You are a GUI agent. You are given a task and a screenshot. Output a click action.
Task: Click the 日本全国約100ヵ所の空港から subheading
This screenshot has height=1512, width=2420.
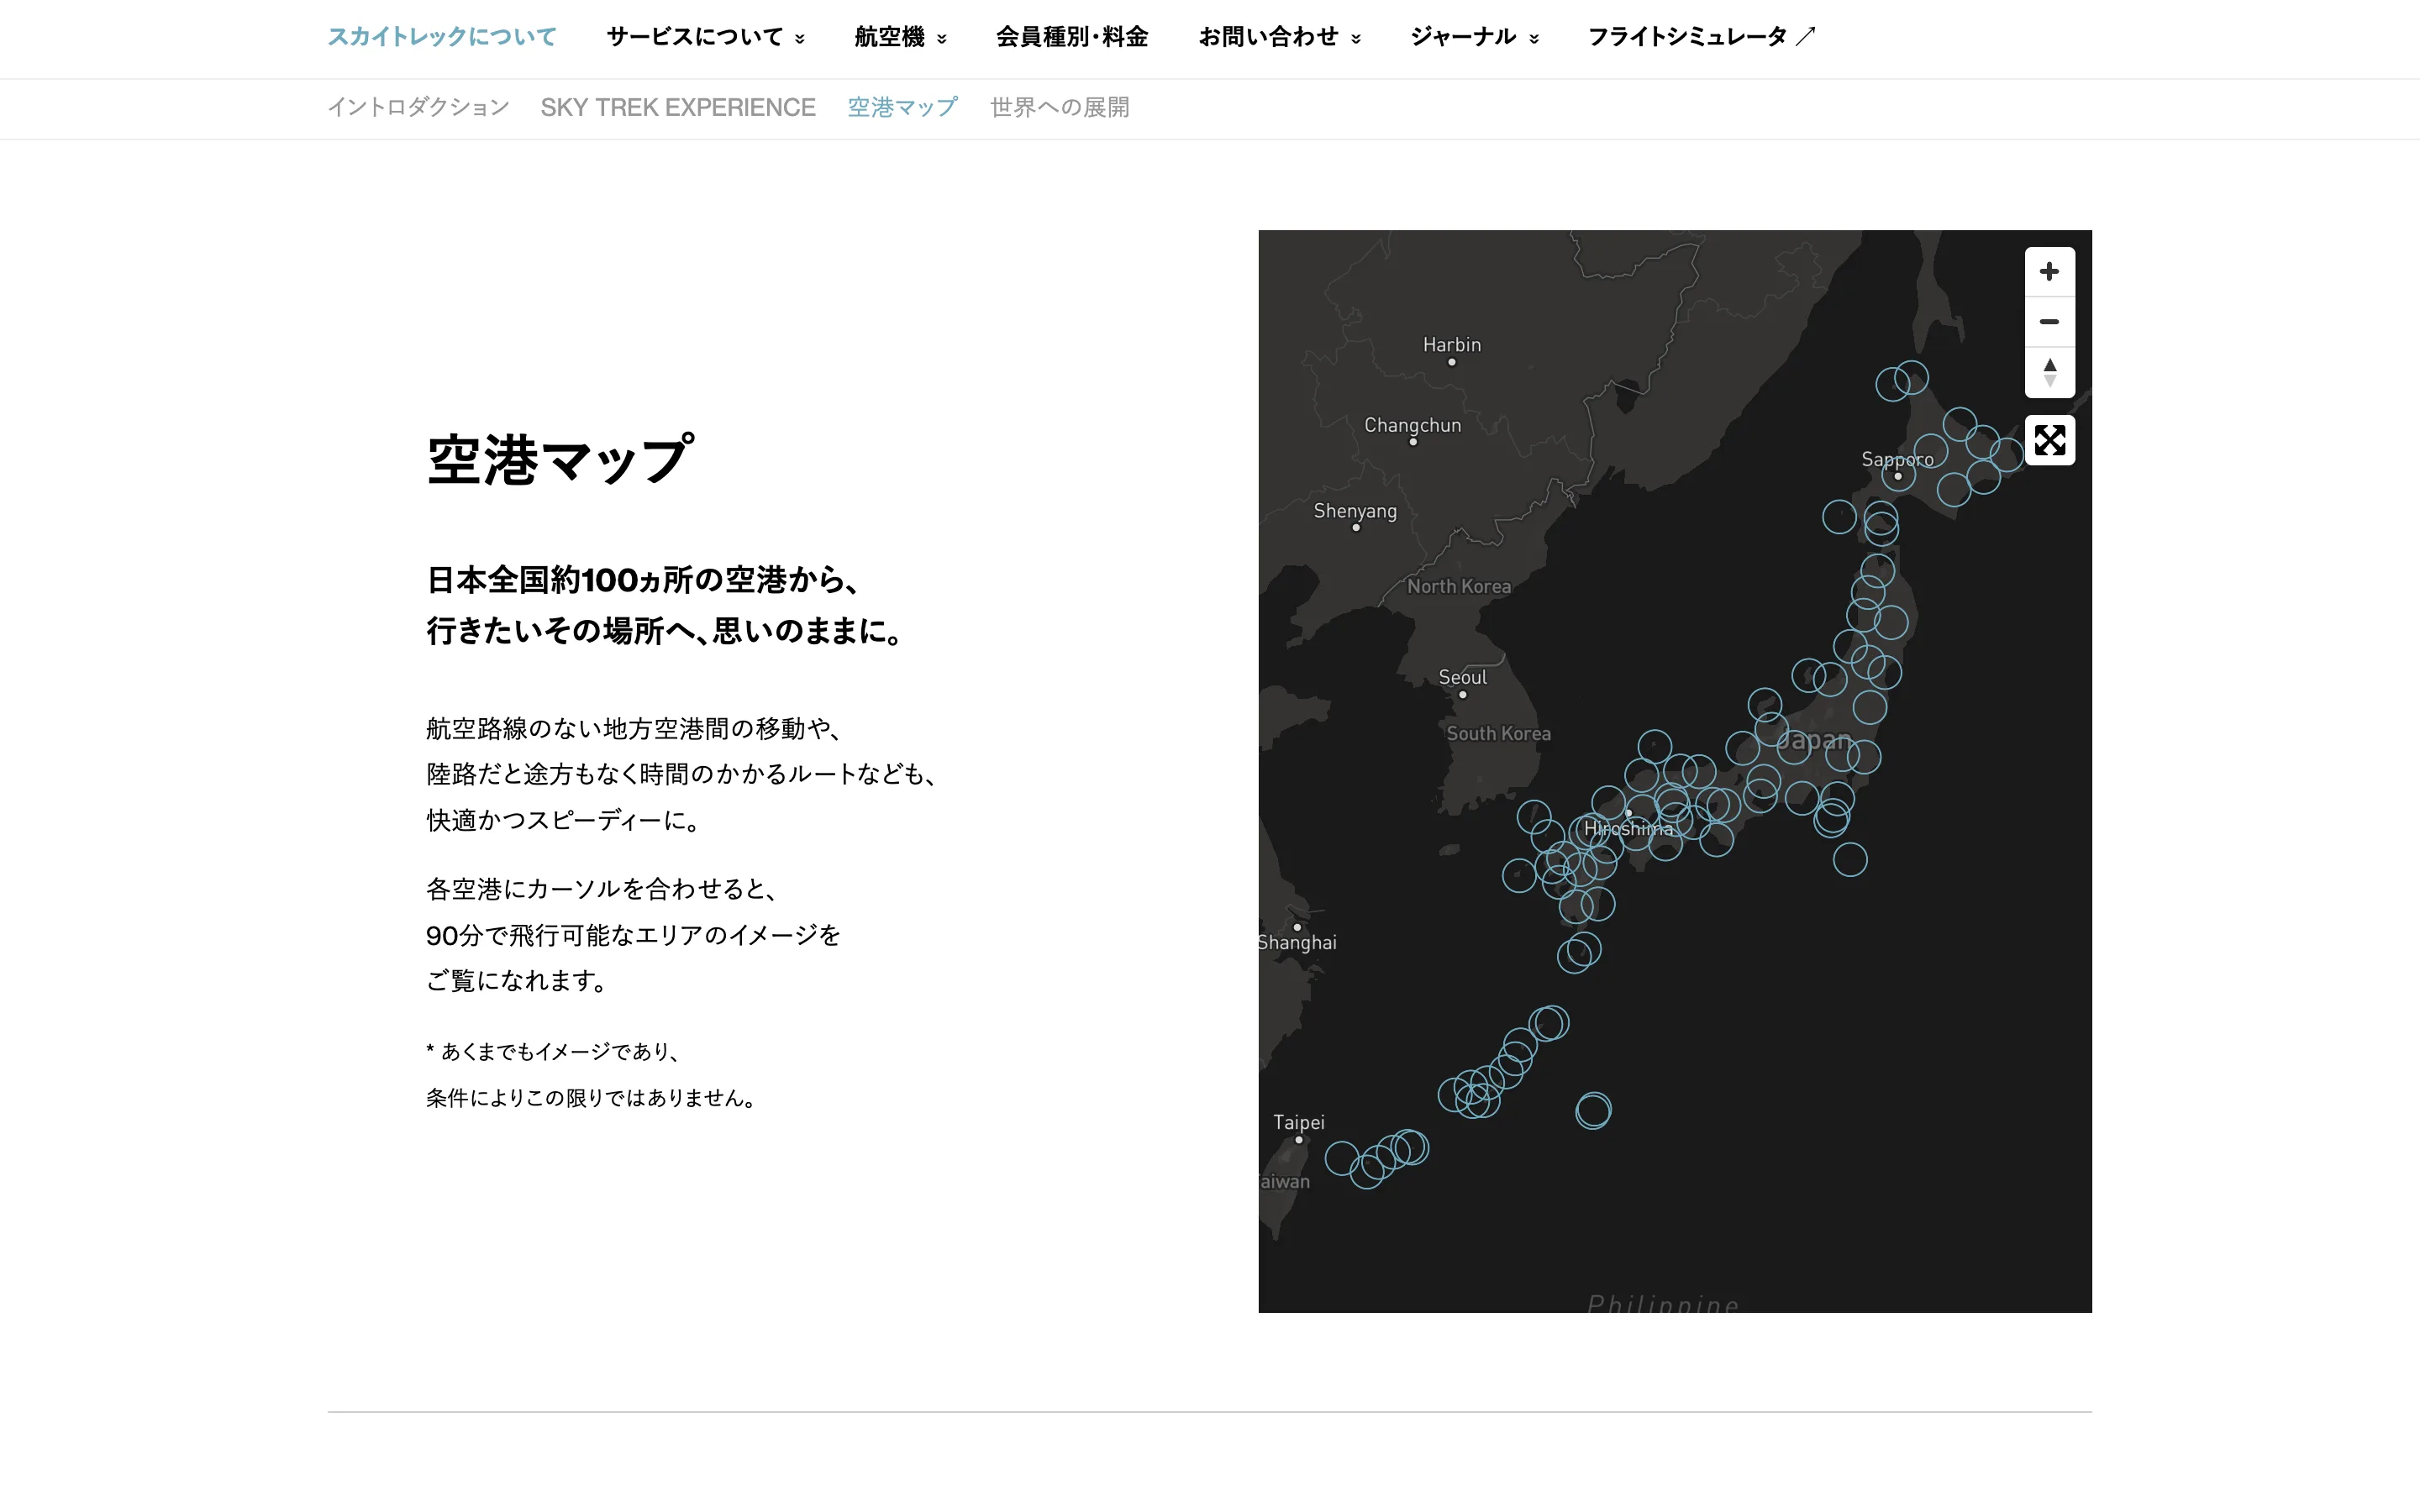(641, 580)
